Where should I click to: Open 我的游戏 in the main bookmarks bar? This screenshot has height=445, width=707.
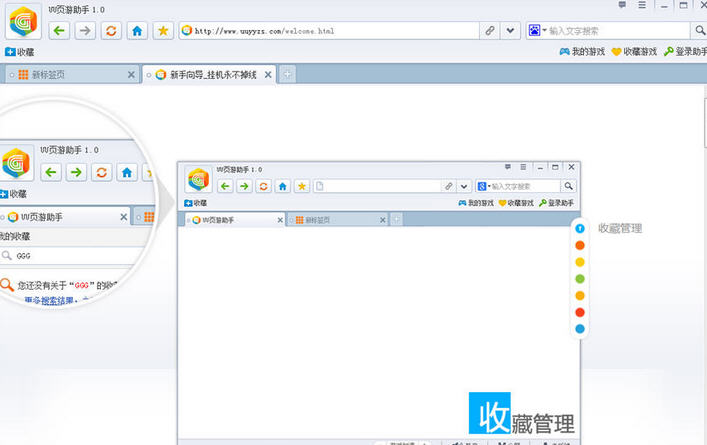pos(582,52)
